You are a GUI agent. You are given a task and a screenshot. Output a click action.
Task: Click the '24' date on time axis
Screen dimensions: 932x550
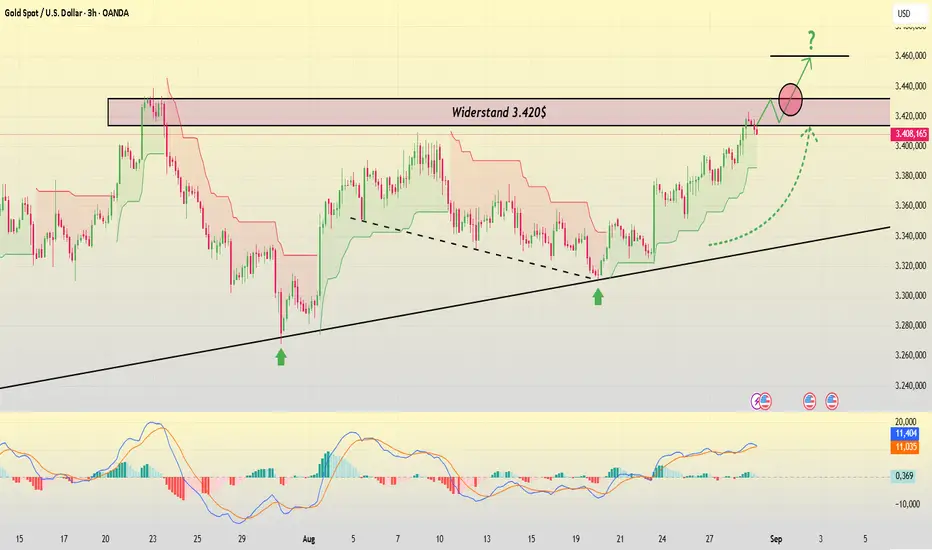click(662, 539)
